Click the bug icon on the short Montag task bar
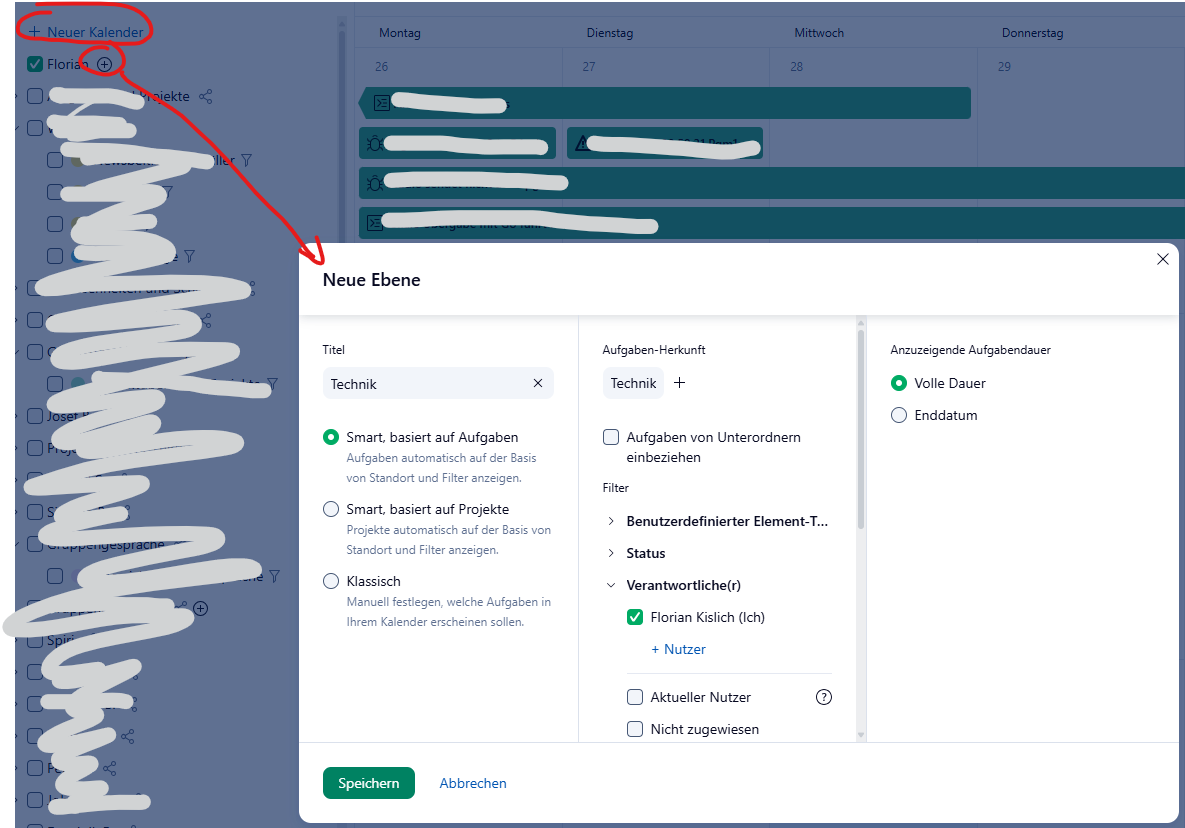This screenshot has height=828, width=1185. tap(374, 143)
